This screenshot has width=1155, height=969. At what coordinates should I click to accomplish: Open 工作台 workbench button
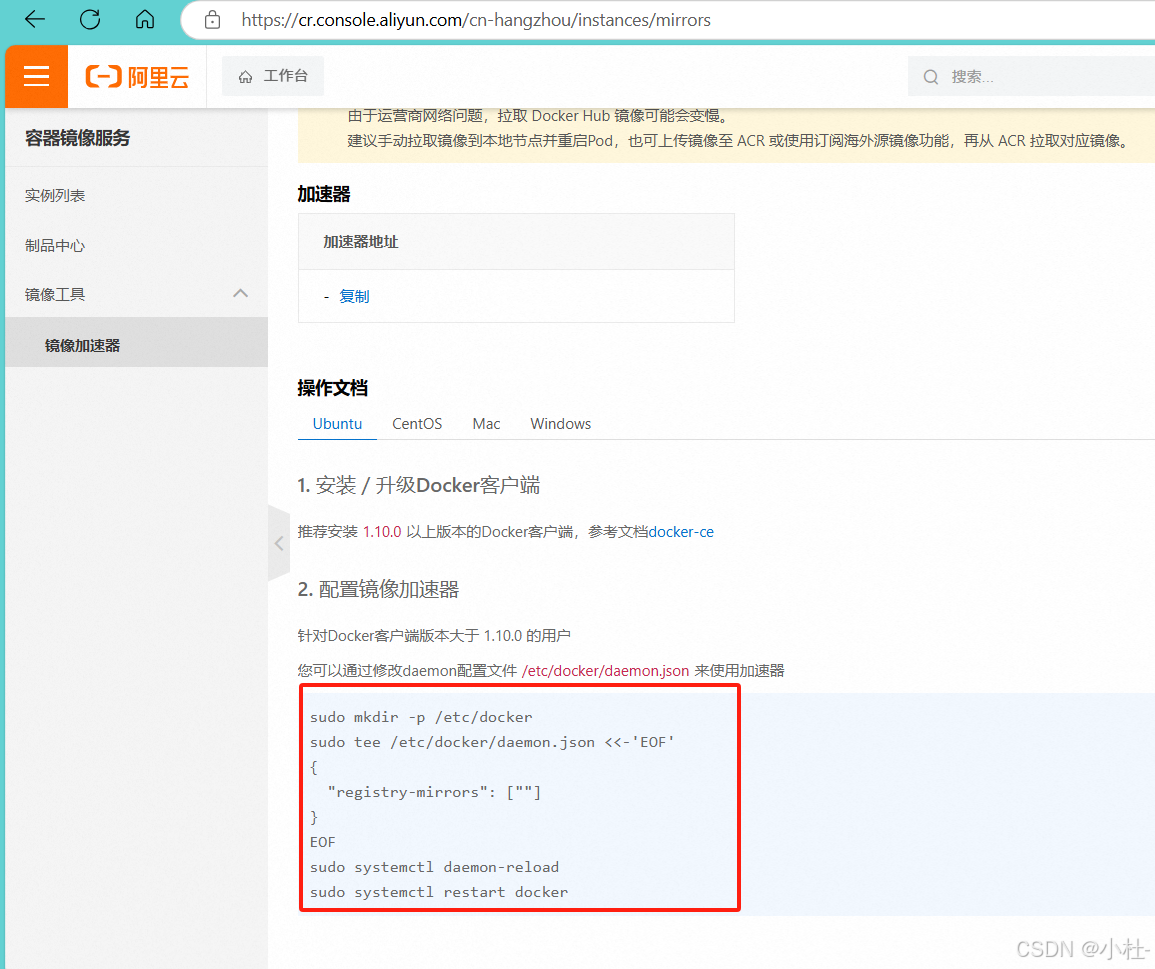click(x=273, y=76)
